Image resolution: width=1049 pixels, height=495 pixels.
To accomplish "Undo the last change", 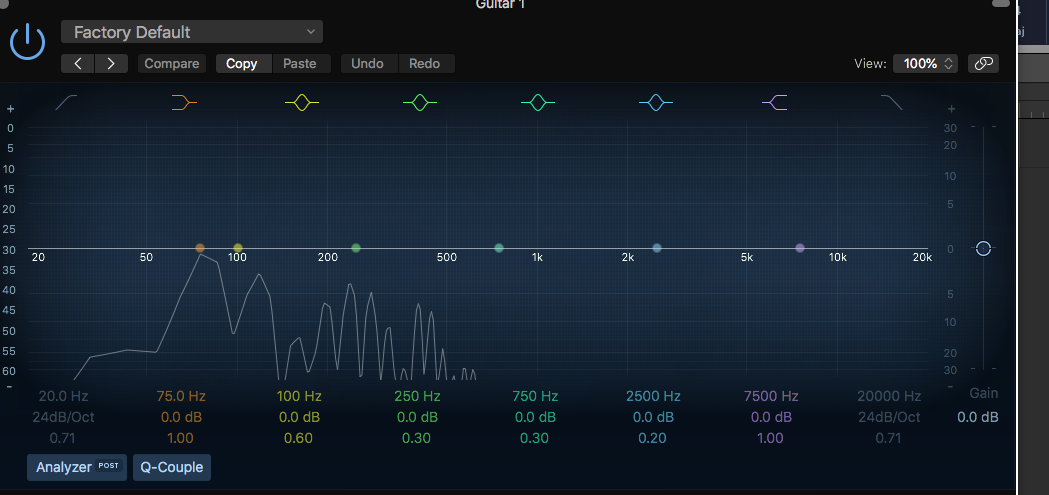I will click(367, 64).
